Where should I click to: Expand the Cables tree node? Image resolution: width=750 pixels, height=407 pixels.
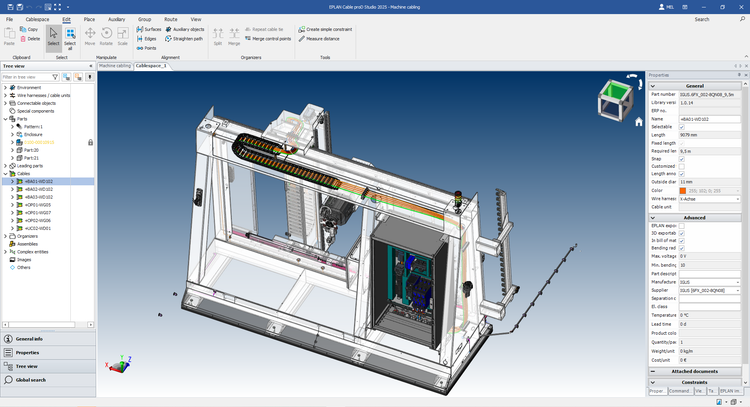pos(6,173)
